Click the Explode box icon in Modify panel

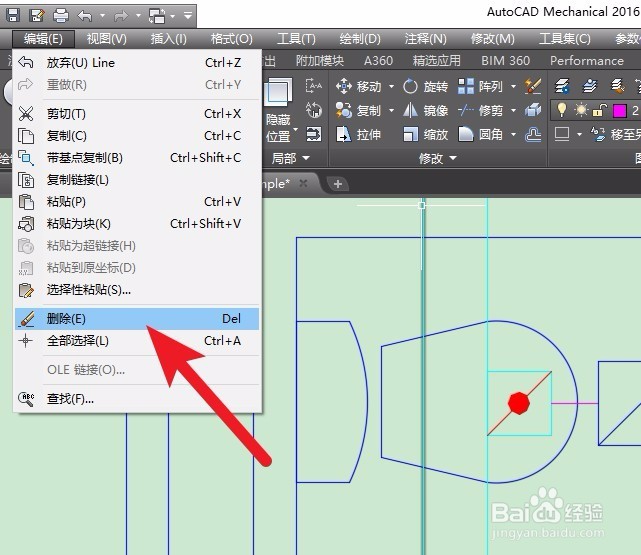tap(533, 110)
